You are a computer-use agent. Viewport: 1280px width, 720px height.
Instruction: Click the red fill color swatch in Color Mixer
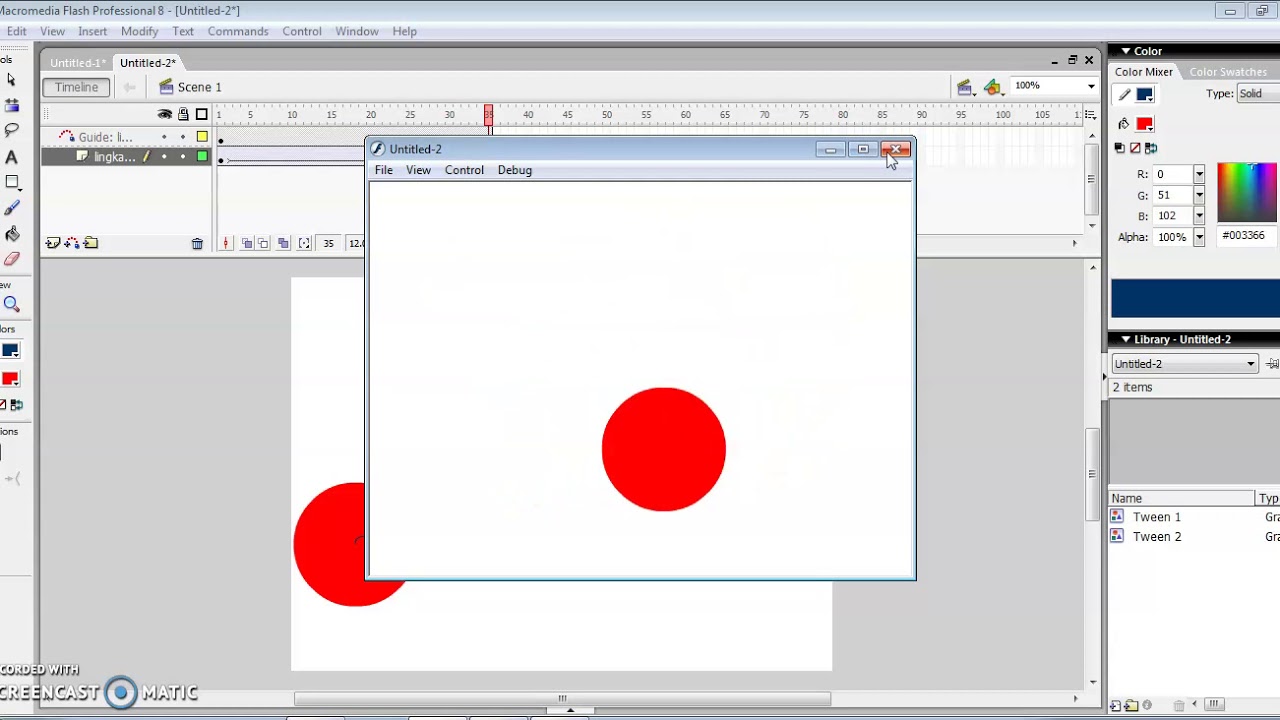click(1145, 124)
